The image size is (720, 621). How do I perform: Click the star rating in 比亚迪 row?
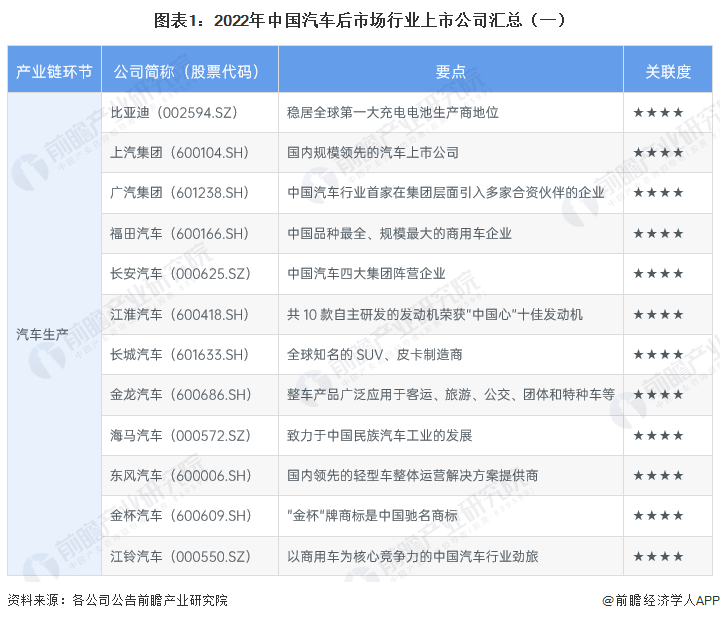tap(658, 113)
